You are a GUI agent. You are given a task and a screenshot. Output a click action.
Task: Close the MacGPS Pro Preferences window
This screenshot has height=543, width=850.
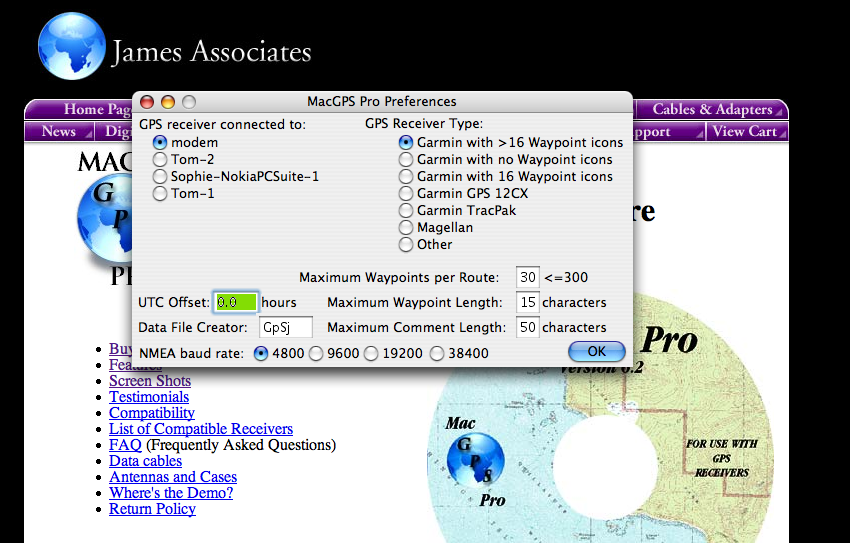click(x=147, y=101)
